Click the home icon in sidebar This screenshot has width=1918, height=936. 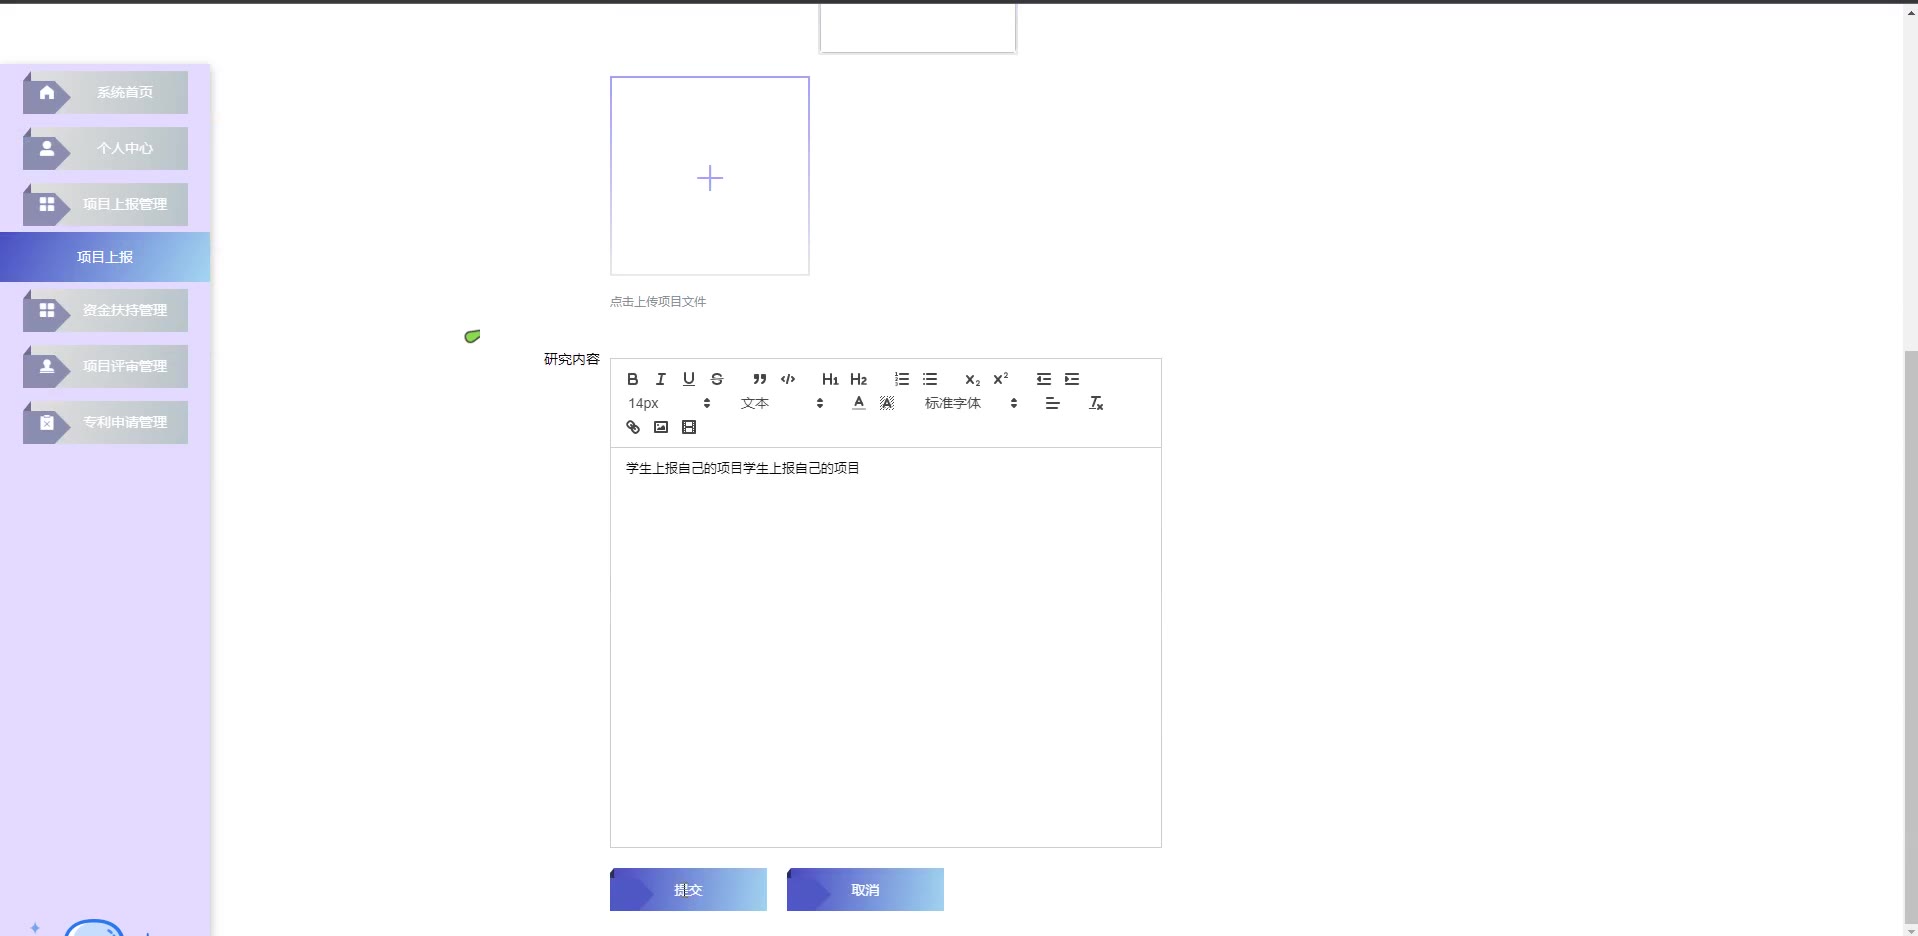[47, 92]
